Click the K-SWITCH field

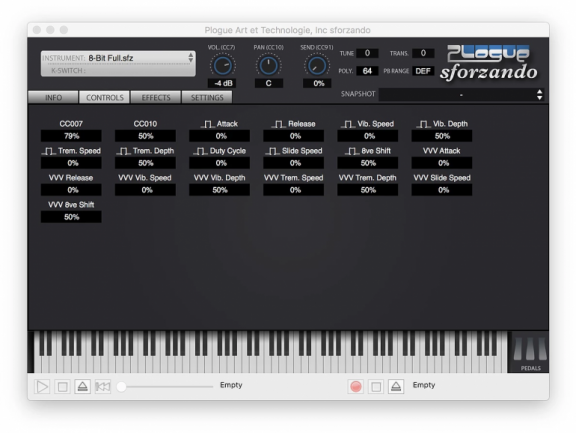tap(118, 71)
